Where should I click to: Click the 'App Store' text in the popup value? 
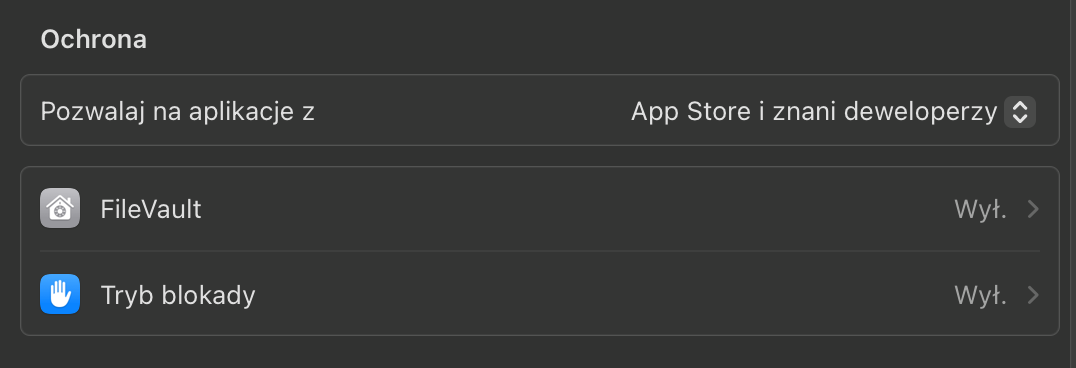click(x=691, y=112)
